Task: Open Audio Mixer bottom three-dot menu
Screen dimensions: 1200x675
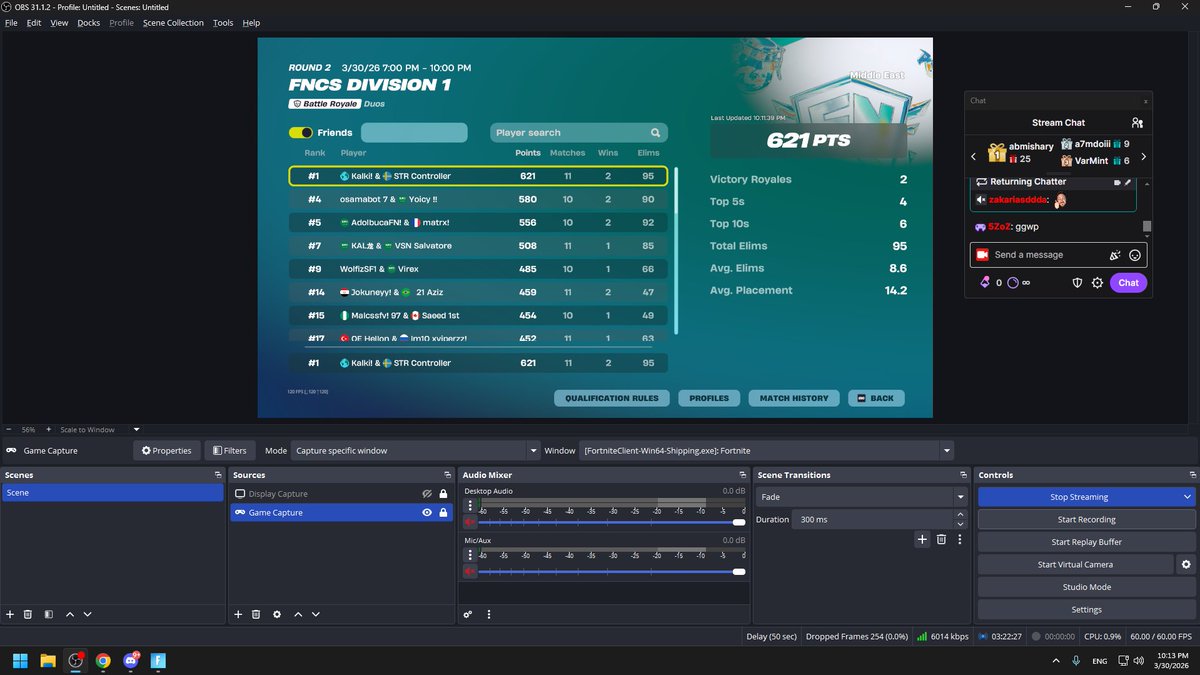Action: pos(489,614)
